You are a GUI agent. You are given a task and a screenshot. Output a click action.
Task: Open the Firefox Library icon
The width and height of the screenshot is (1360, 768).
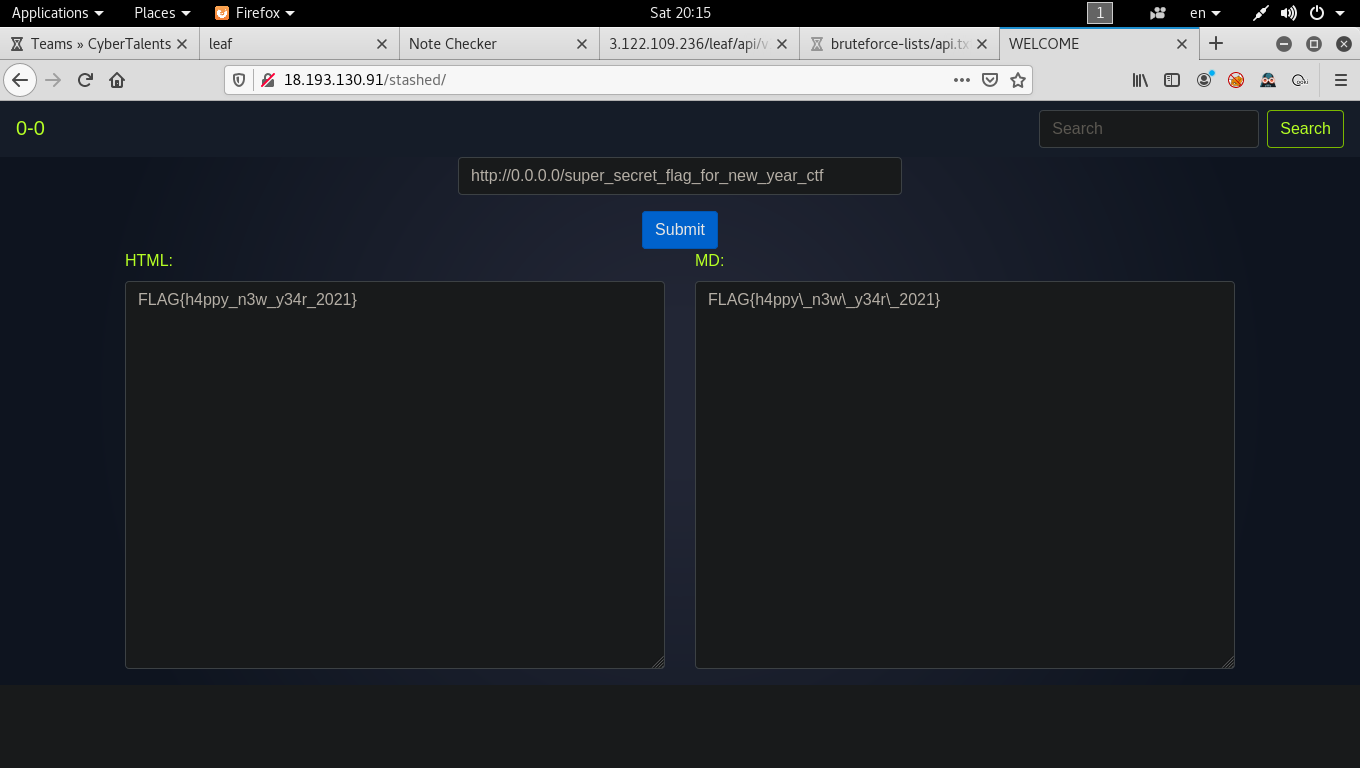tap(1140, 80)
